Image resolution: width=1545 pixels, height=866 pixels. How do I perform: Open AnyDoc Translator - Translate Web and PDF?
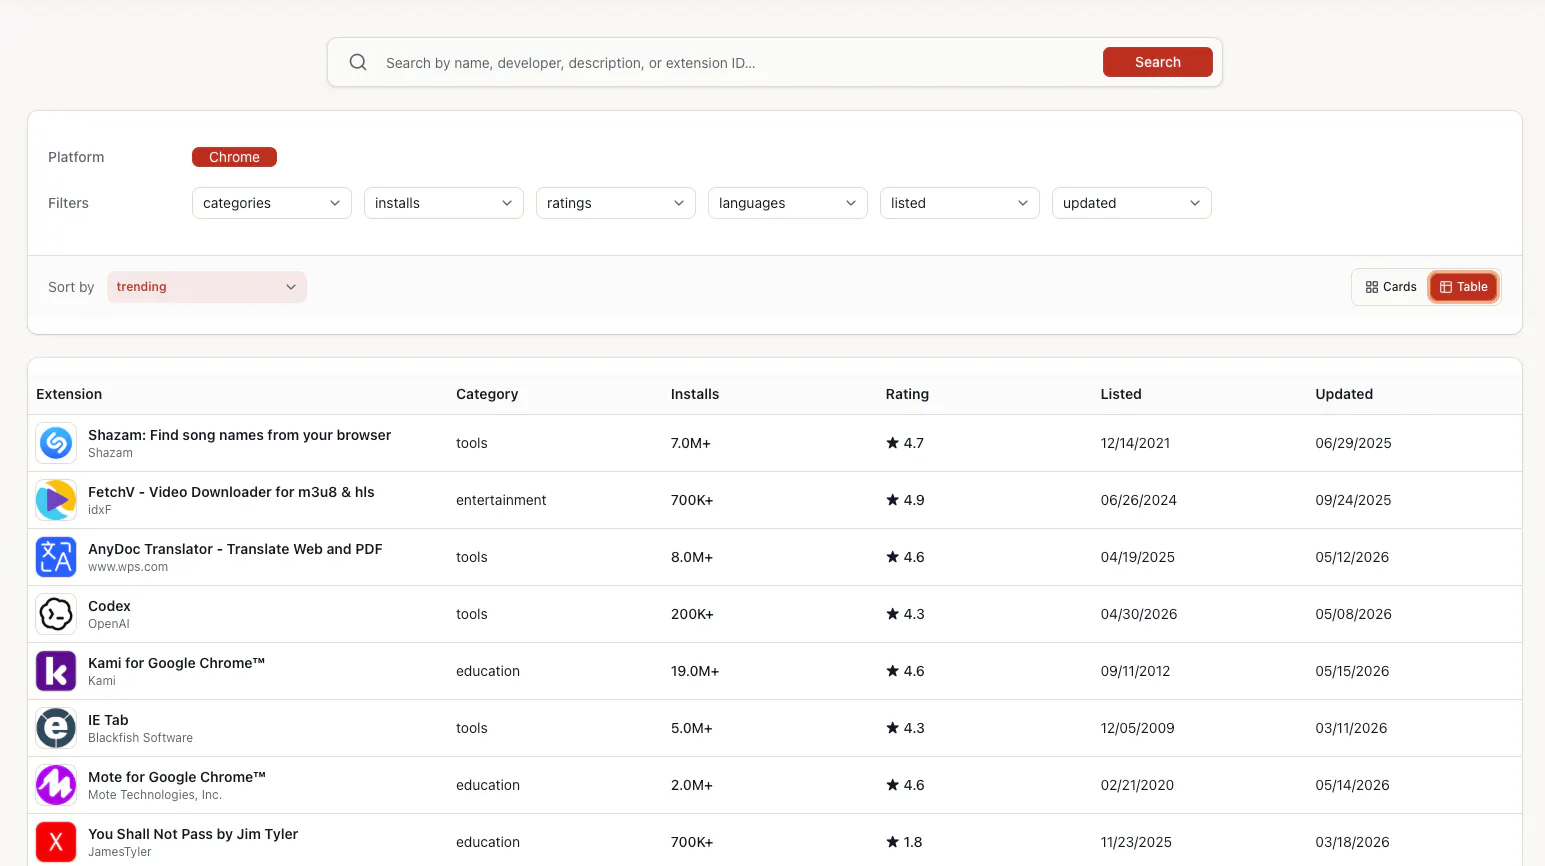click(235, 549)
